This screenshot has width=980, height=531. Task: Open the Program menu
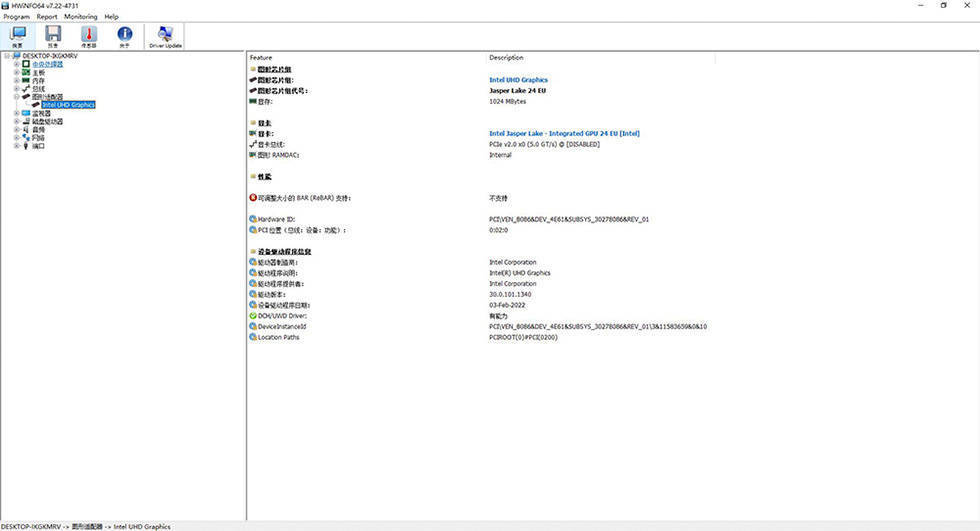click(x=16, y=16)
